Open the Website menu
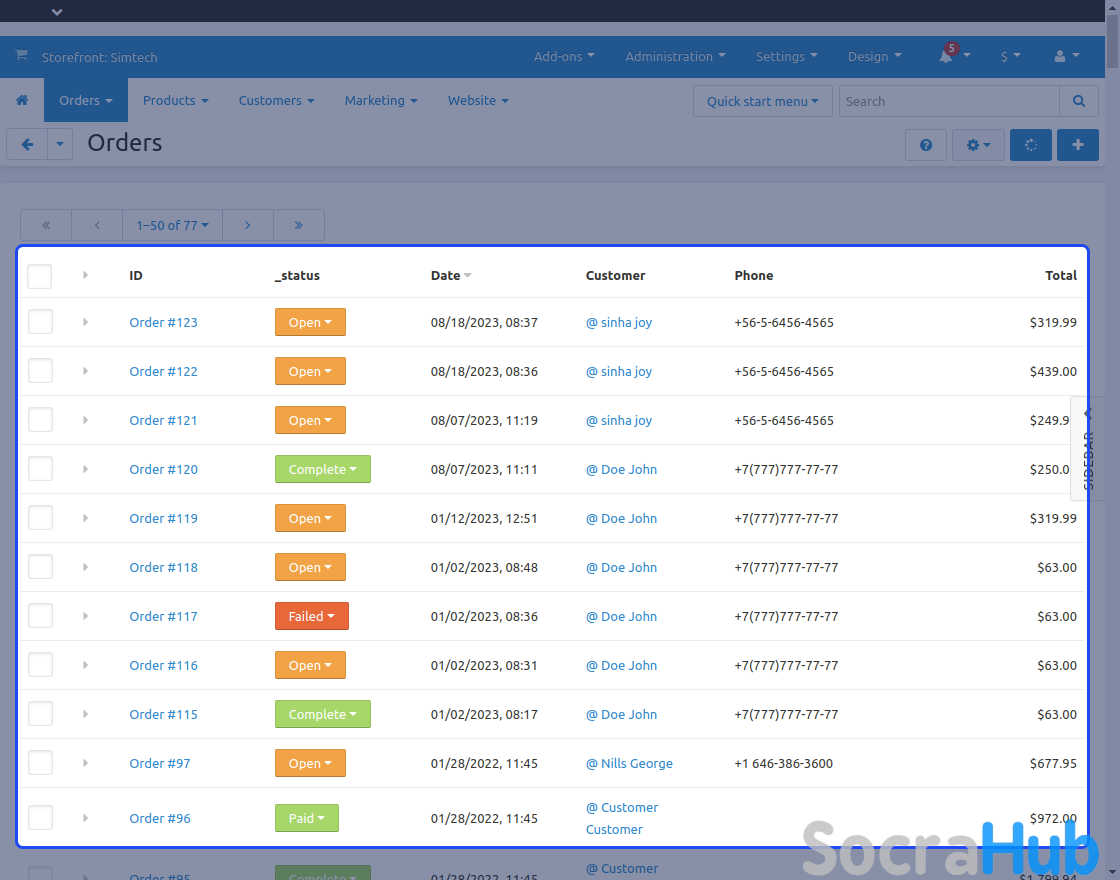 click(x=478, y=101)
